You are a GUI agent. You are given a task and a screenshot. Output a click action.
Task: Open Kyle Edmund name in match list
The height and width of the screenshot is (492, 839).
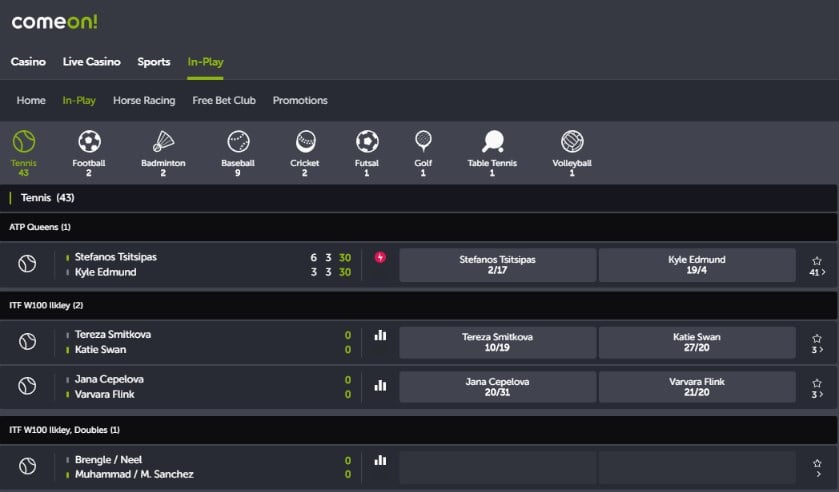pos(105,273)
